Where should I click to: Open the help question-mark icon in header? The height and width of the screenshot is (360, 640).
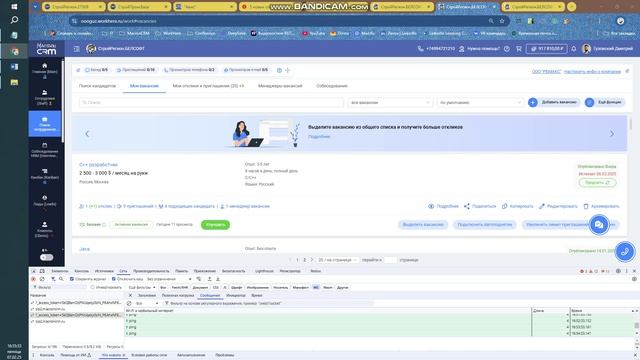pyautogui.click(x=507, y=49)
